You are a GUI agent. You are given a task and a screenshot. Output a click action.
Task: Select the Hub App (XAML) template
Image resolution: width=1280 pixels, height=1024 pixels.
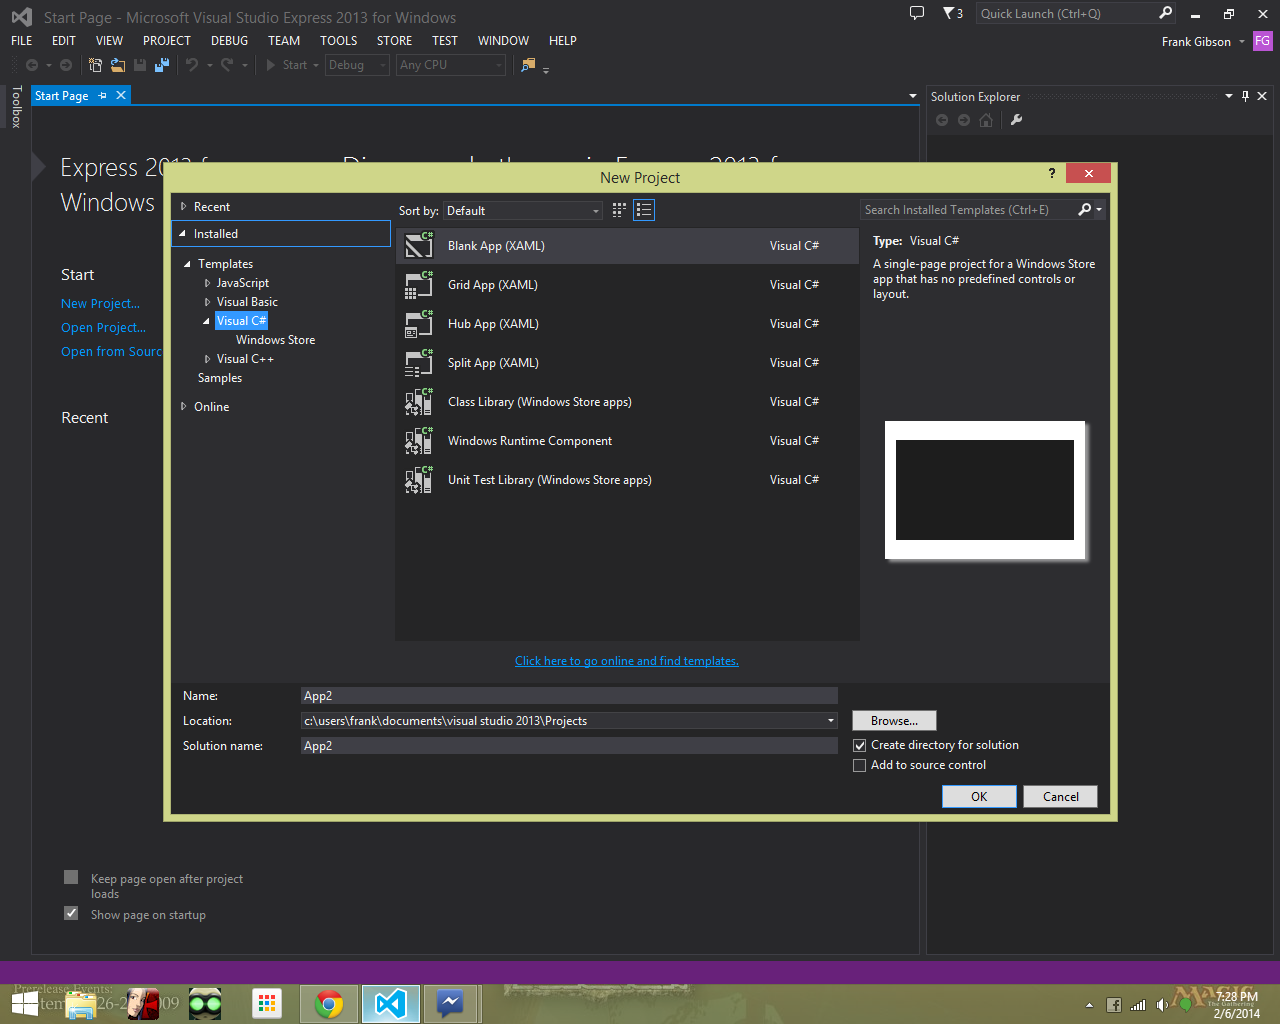[x=627, y=324]
